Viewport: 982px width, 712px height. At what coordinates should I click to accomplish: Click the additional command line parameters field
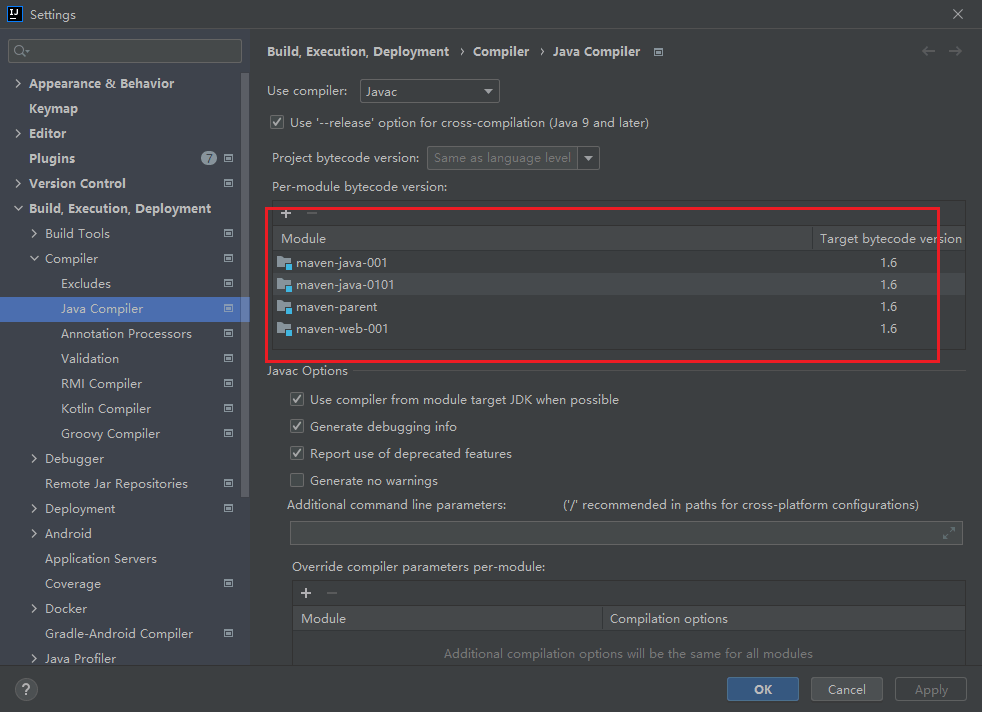(626, 533)
